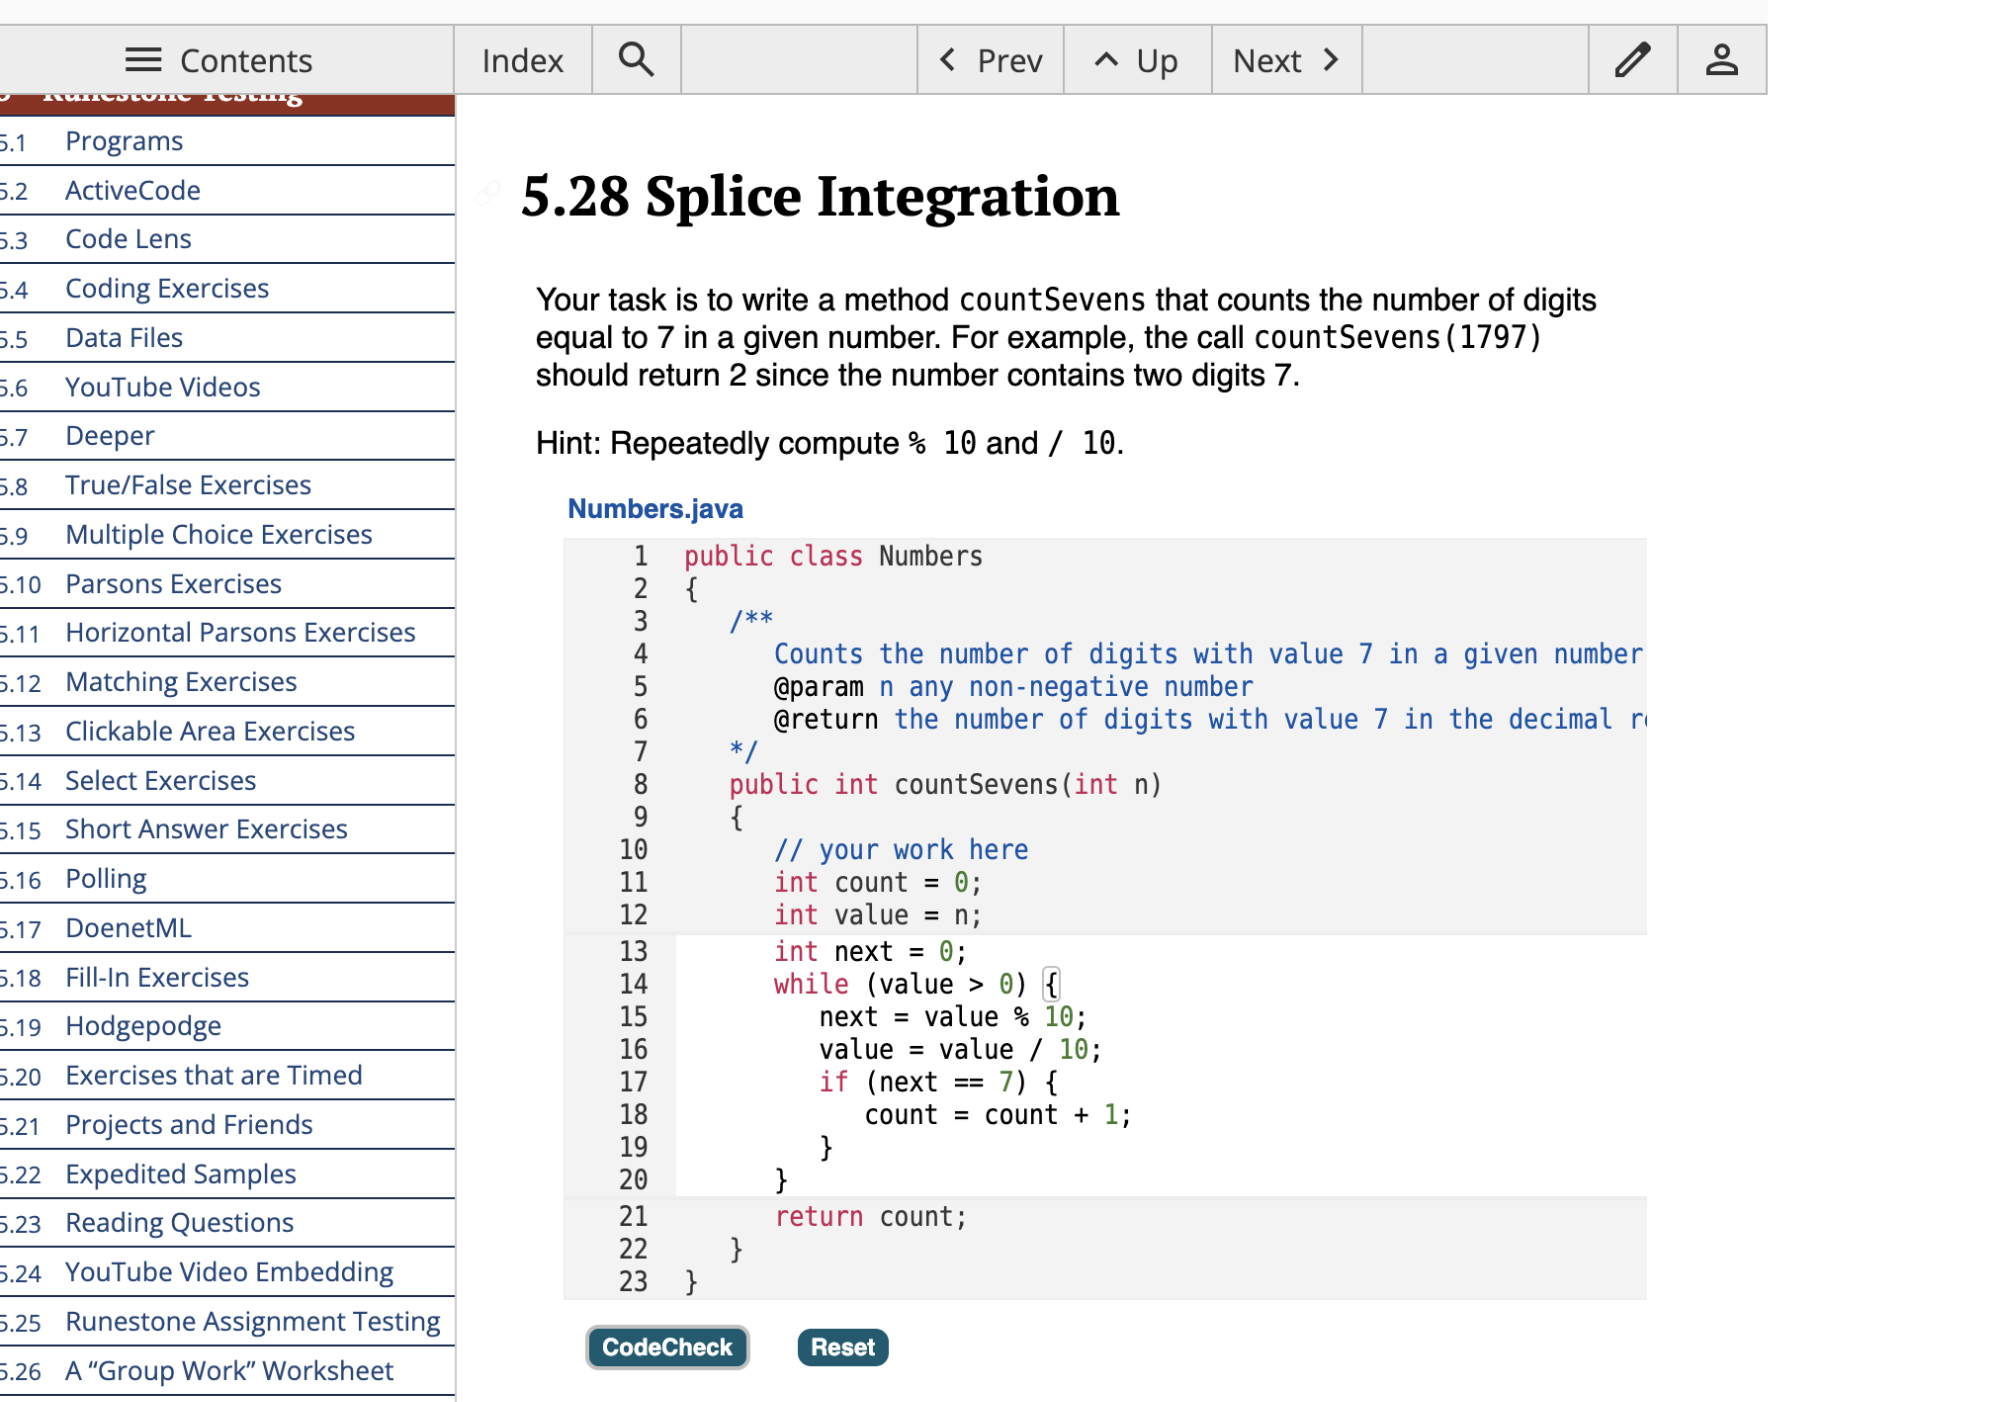Run the CodeCheck button
1999x1402 pixels.
[x=667, y=1347]
